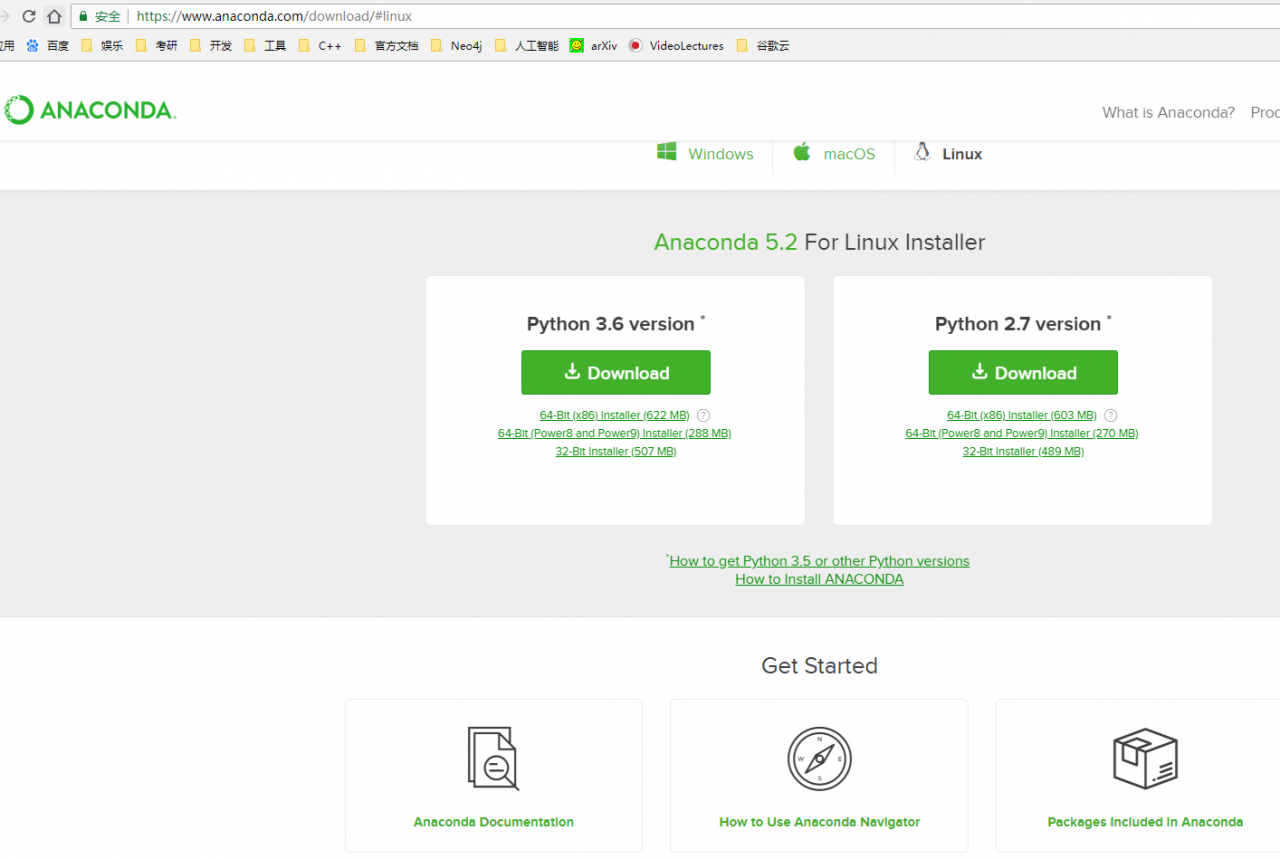Open the What is Anaconda? menu
The height and width of the screenshot is (859, 1280).
[1168, 112]
